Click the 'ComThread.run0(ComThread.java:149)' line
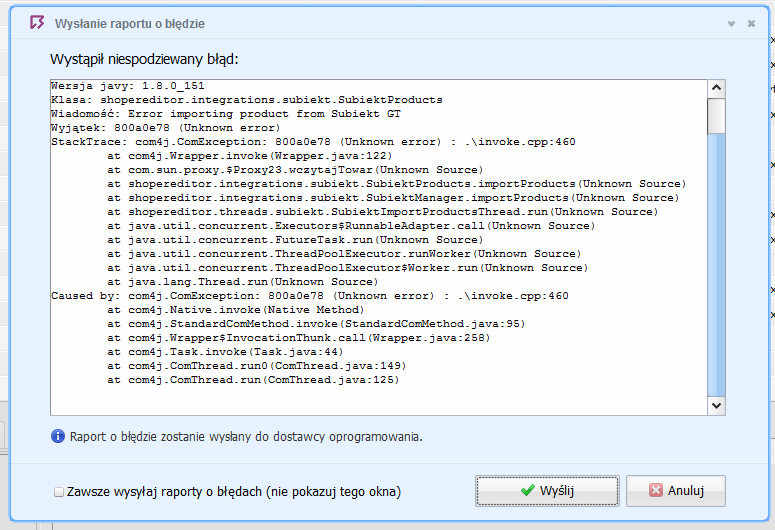 257,366
